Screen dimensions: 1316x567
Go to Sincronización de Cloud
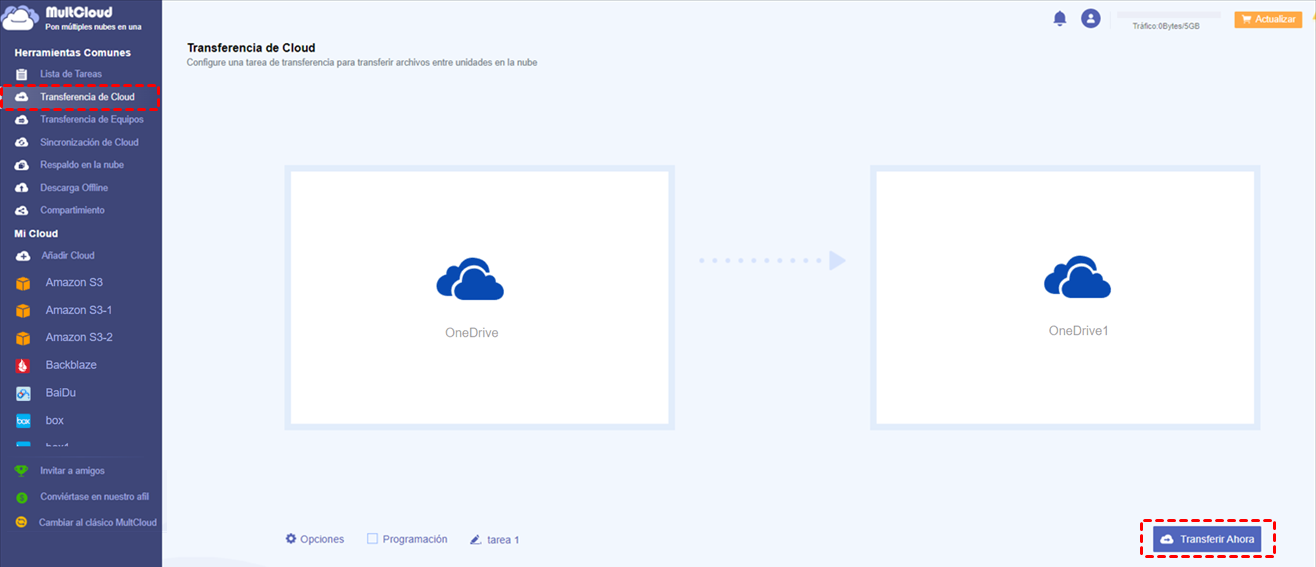click(x=89, y=142)
